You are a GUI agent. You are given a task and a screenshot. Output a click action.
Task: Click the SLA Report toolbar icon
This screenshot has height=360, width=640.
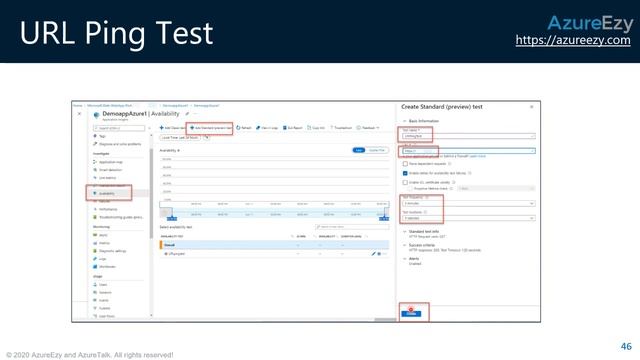click(x=284, y=128)
